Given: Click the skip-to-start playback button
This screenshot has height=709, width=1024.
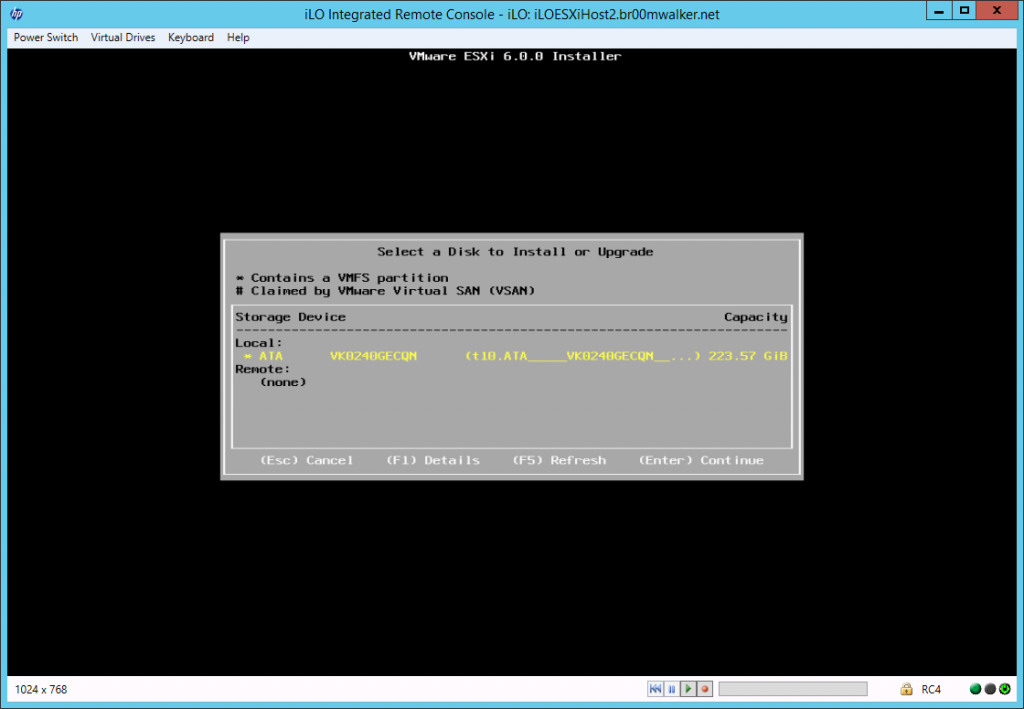Looking at the screenshot, I should click(655, 689).
